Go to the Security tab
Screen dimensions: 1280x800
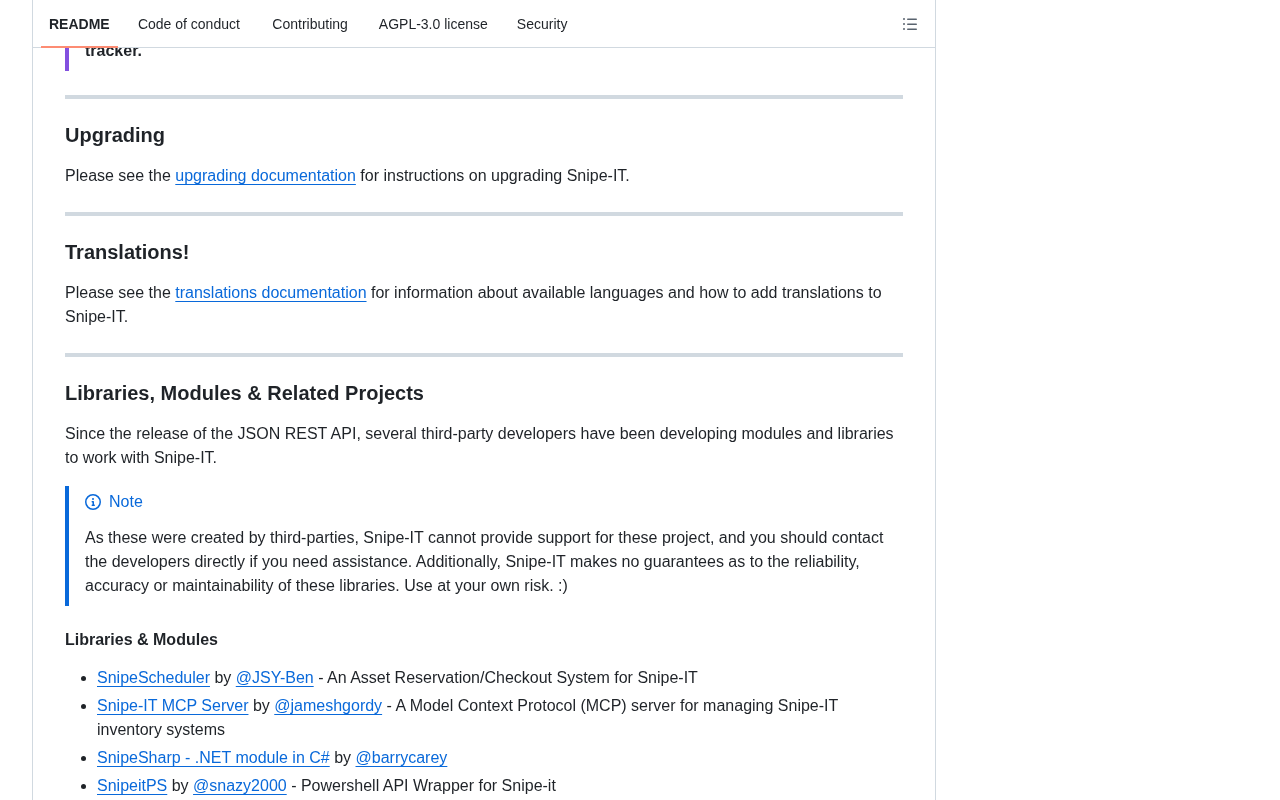click(542, 24)
